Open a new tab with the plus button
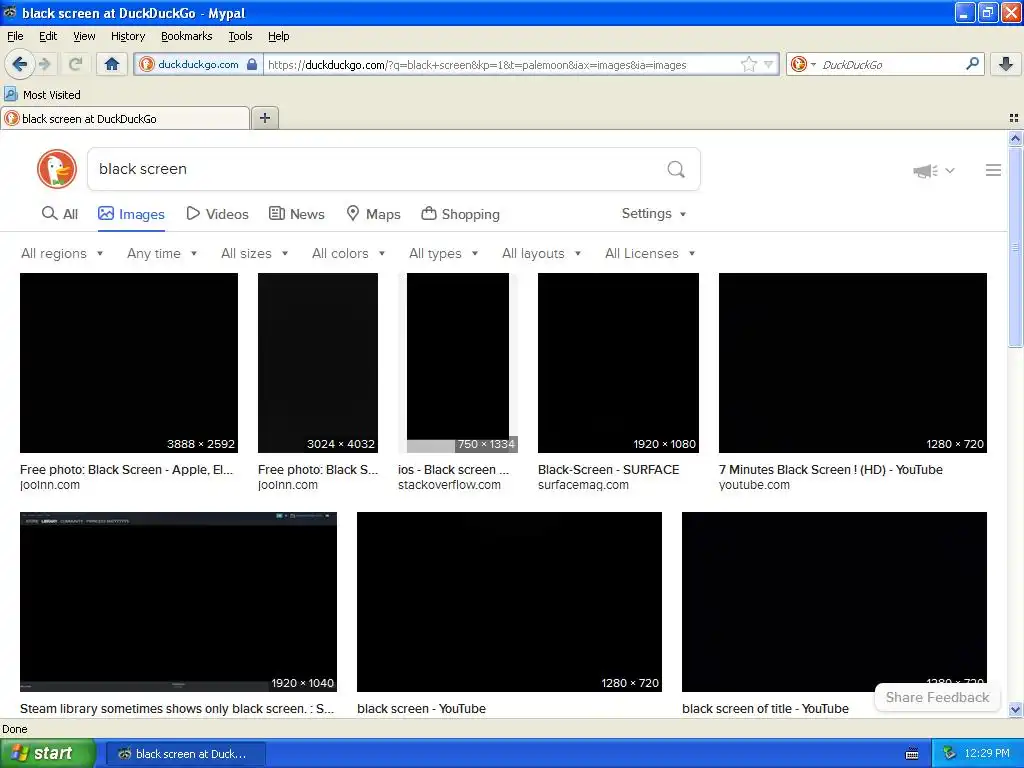This screenshot has height=768, width=1024. 264,118
